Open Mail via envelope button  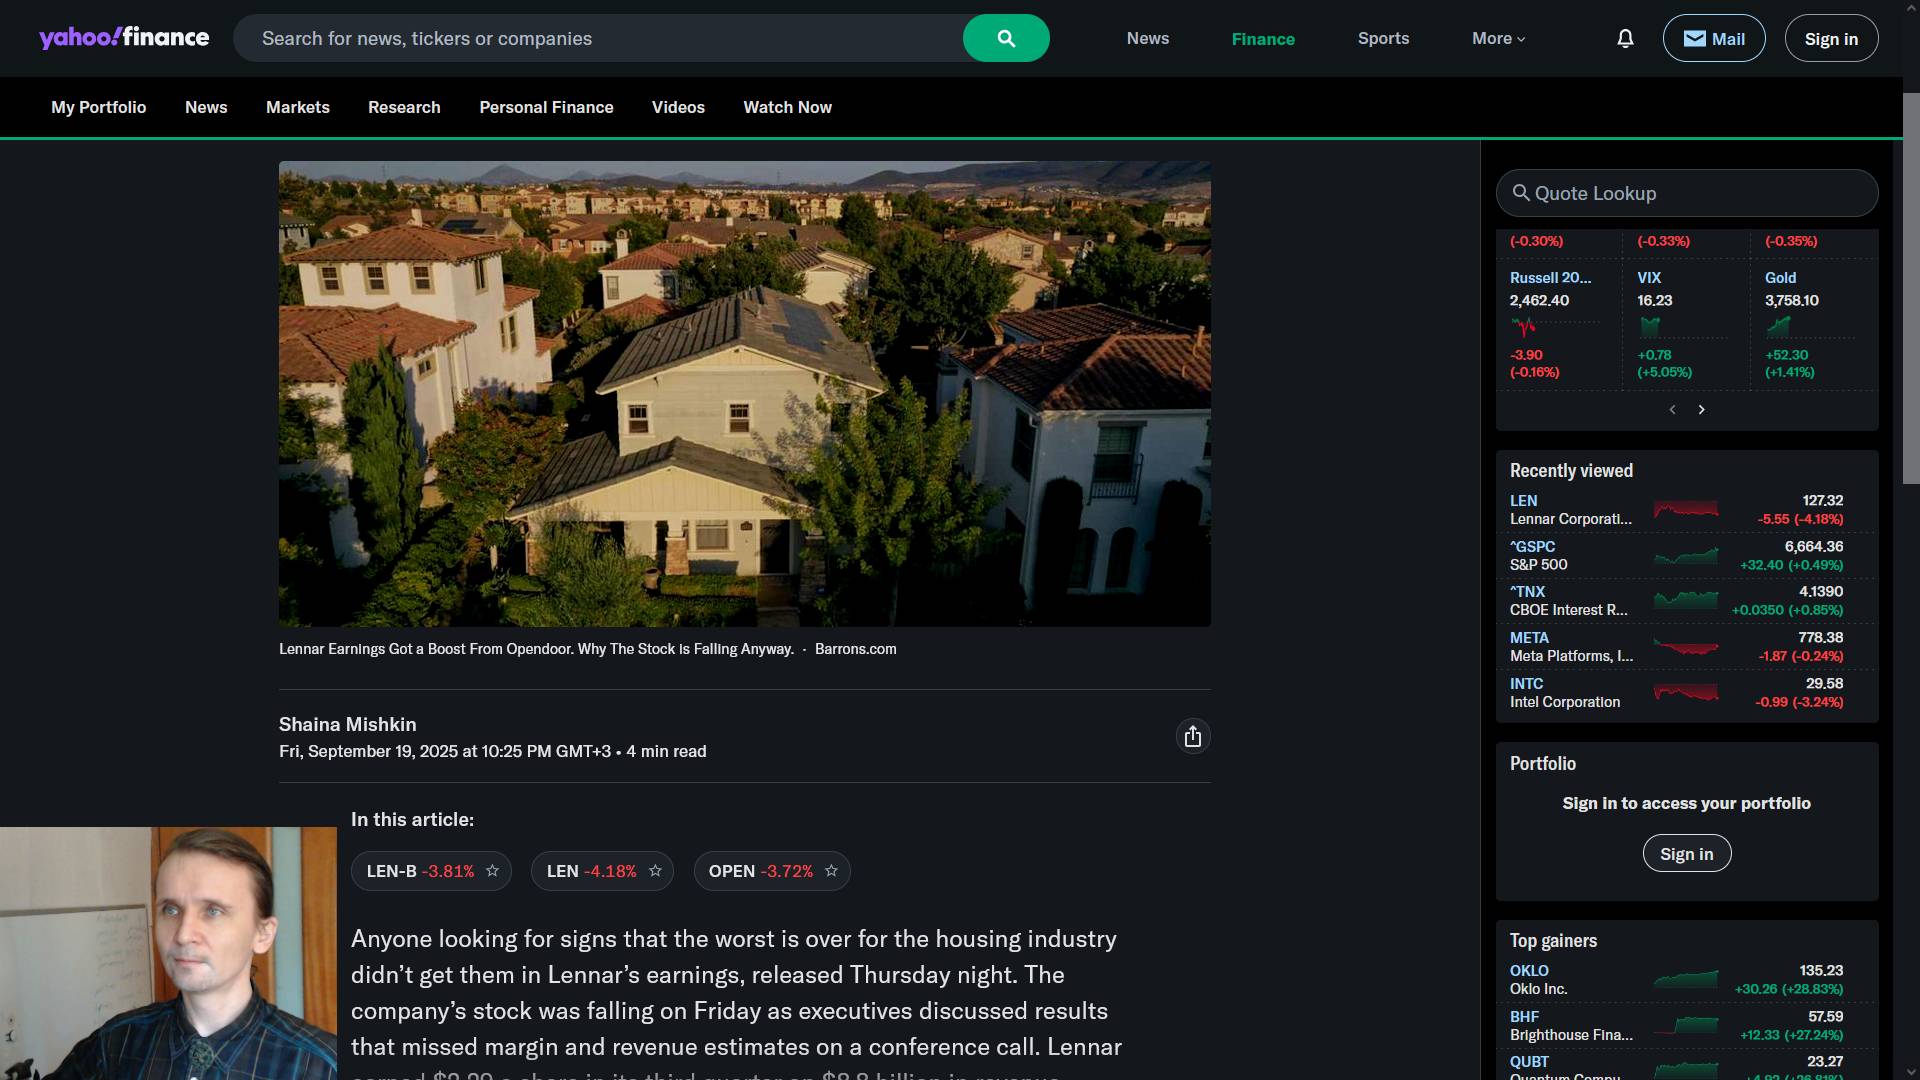pyautogui.click(x=1713, y=39)
